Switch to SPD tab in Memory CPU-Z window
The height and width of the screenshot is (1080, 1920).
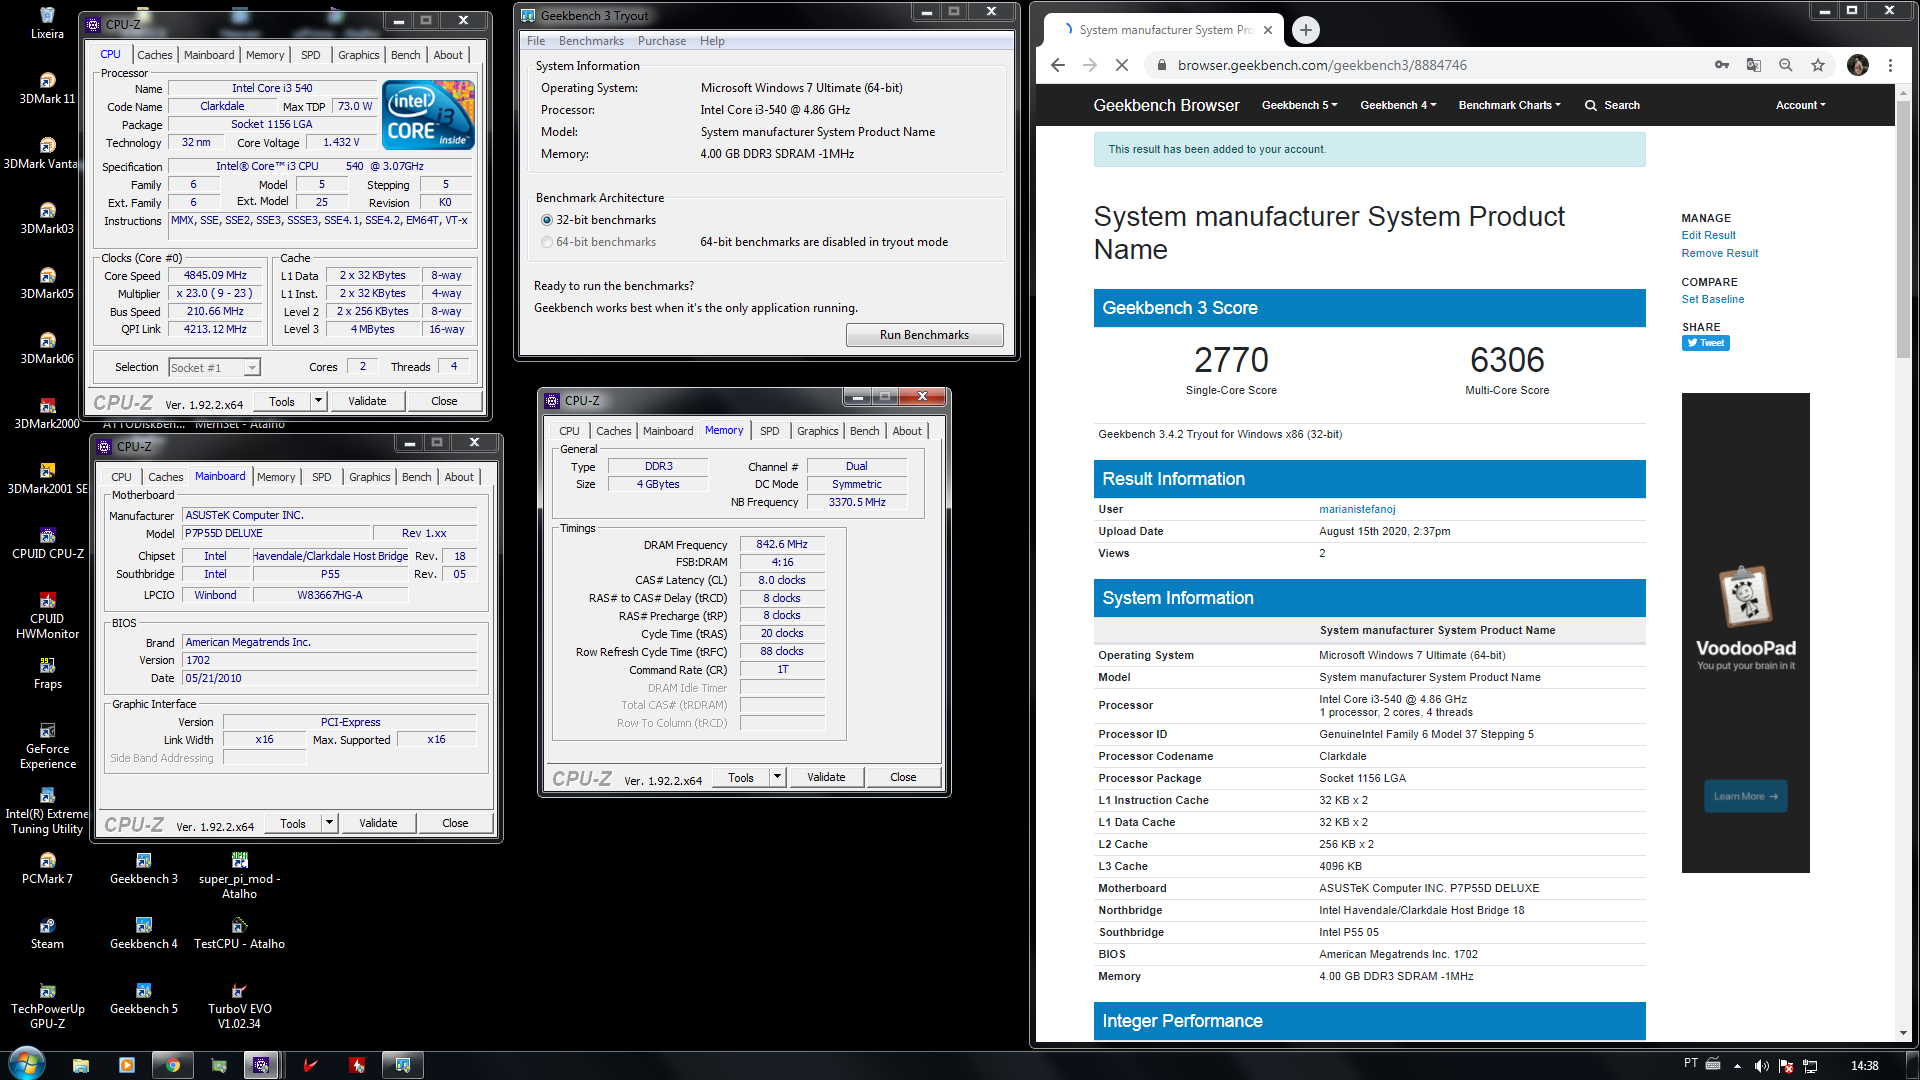coord(769,431)
